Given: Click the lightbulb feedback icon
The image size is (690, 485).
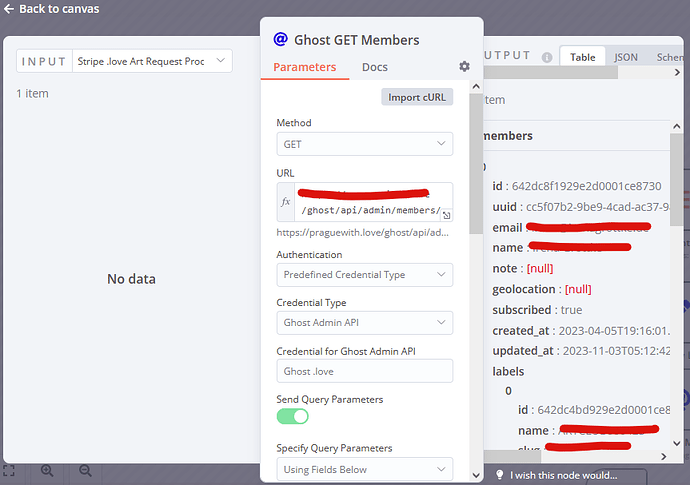Looking at the screenshot, I should coord(499,475).
